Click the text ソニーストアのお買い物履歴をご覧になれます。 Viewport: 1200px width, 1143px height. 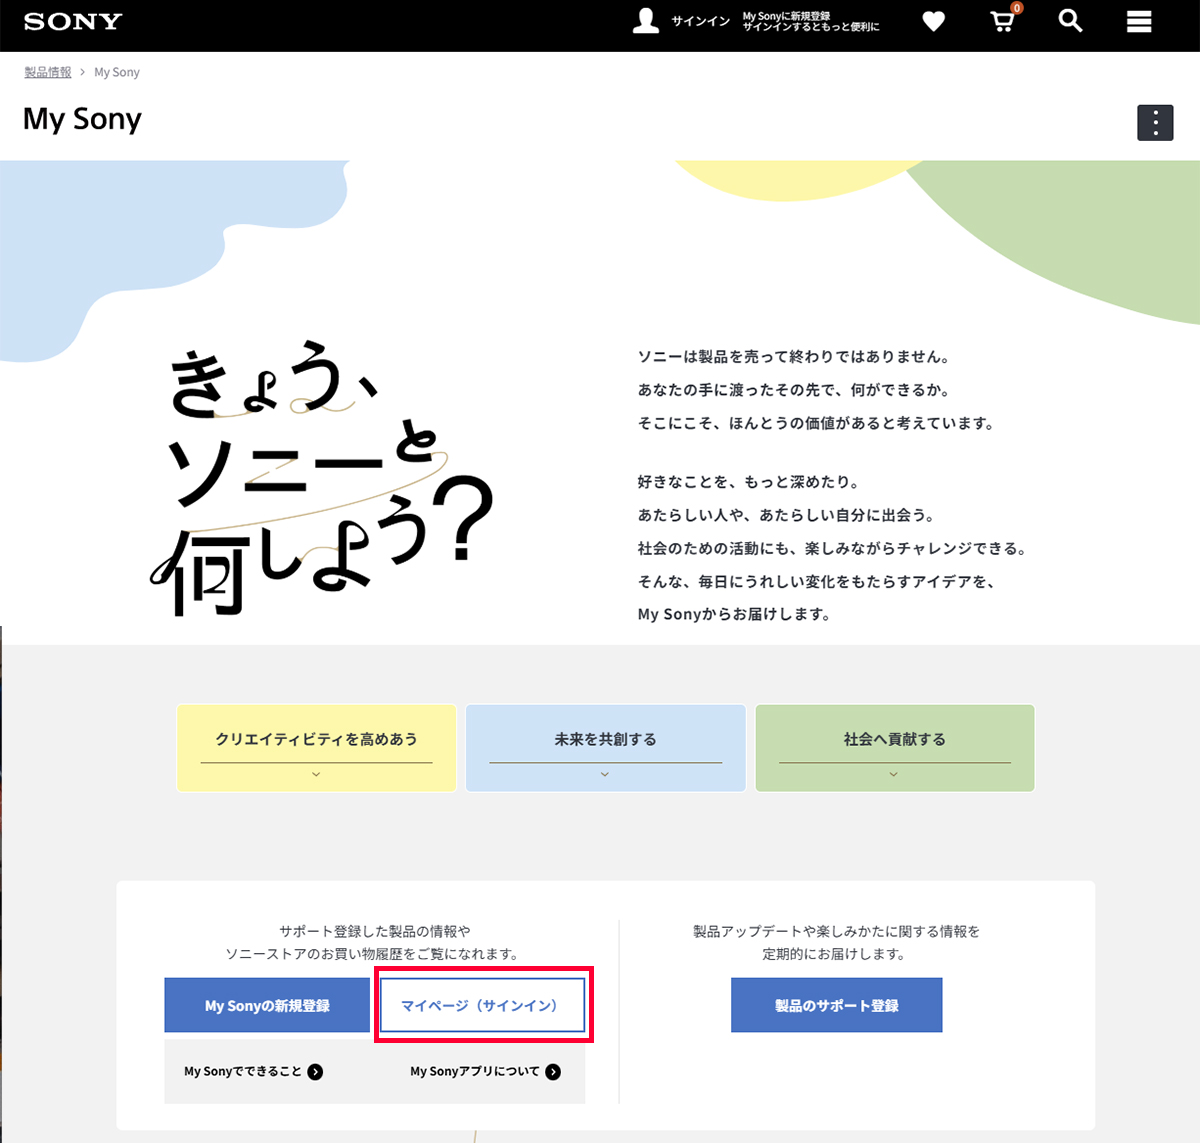point(375,954)
